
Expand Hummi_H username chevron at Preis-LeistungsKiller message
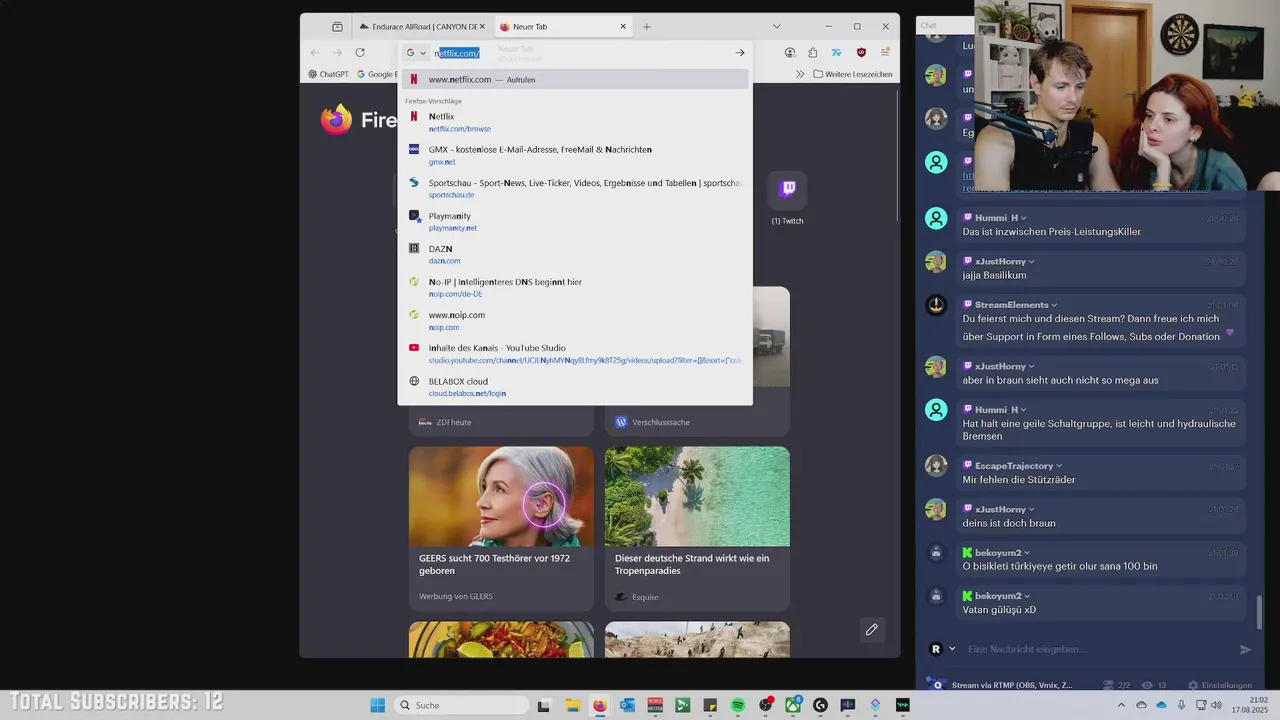(1024, 218)
